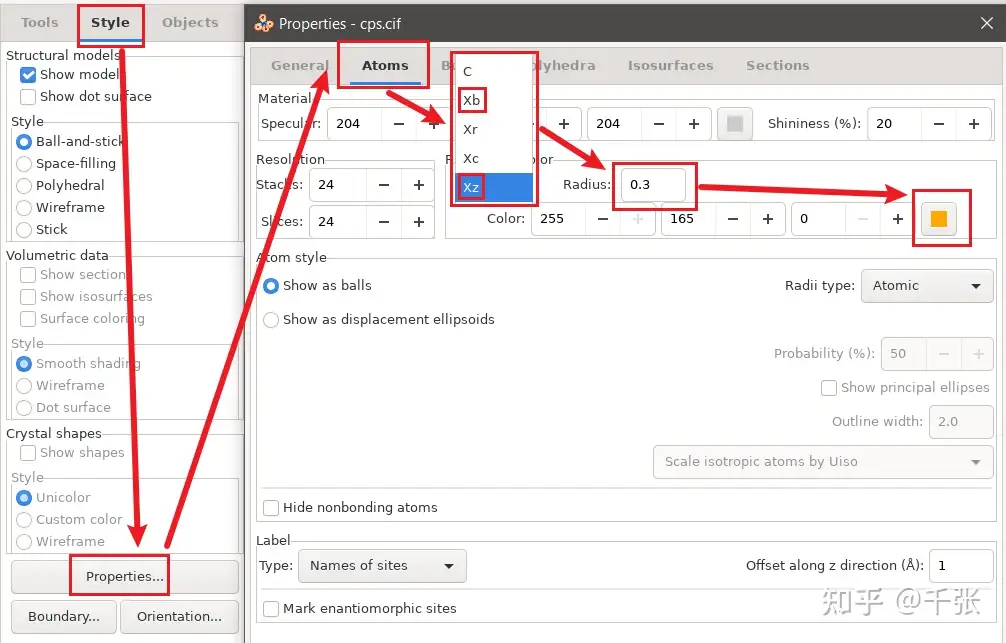This screenshot has width=1006, height=643.
Task: Select the Atoms properties tab
Action: tap(385, 65)
